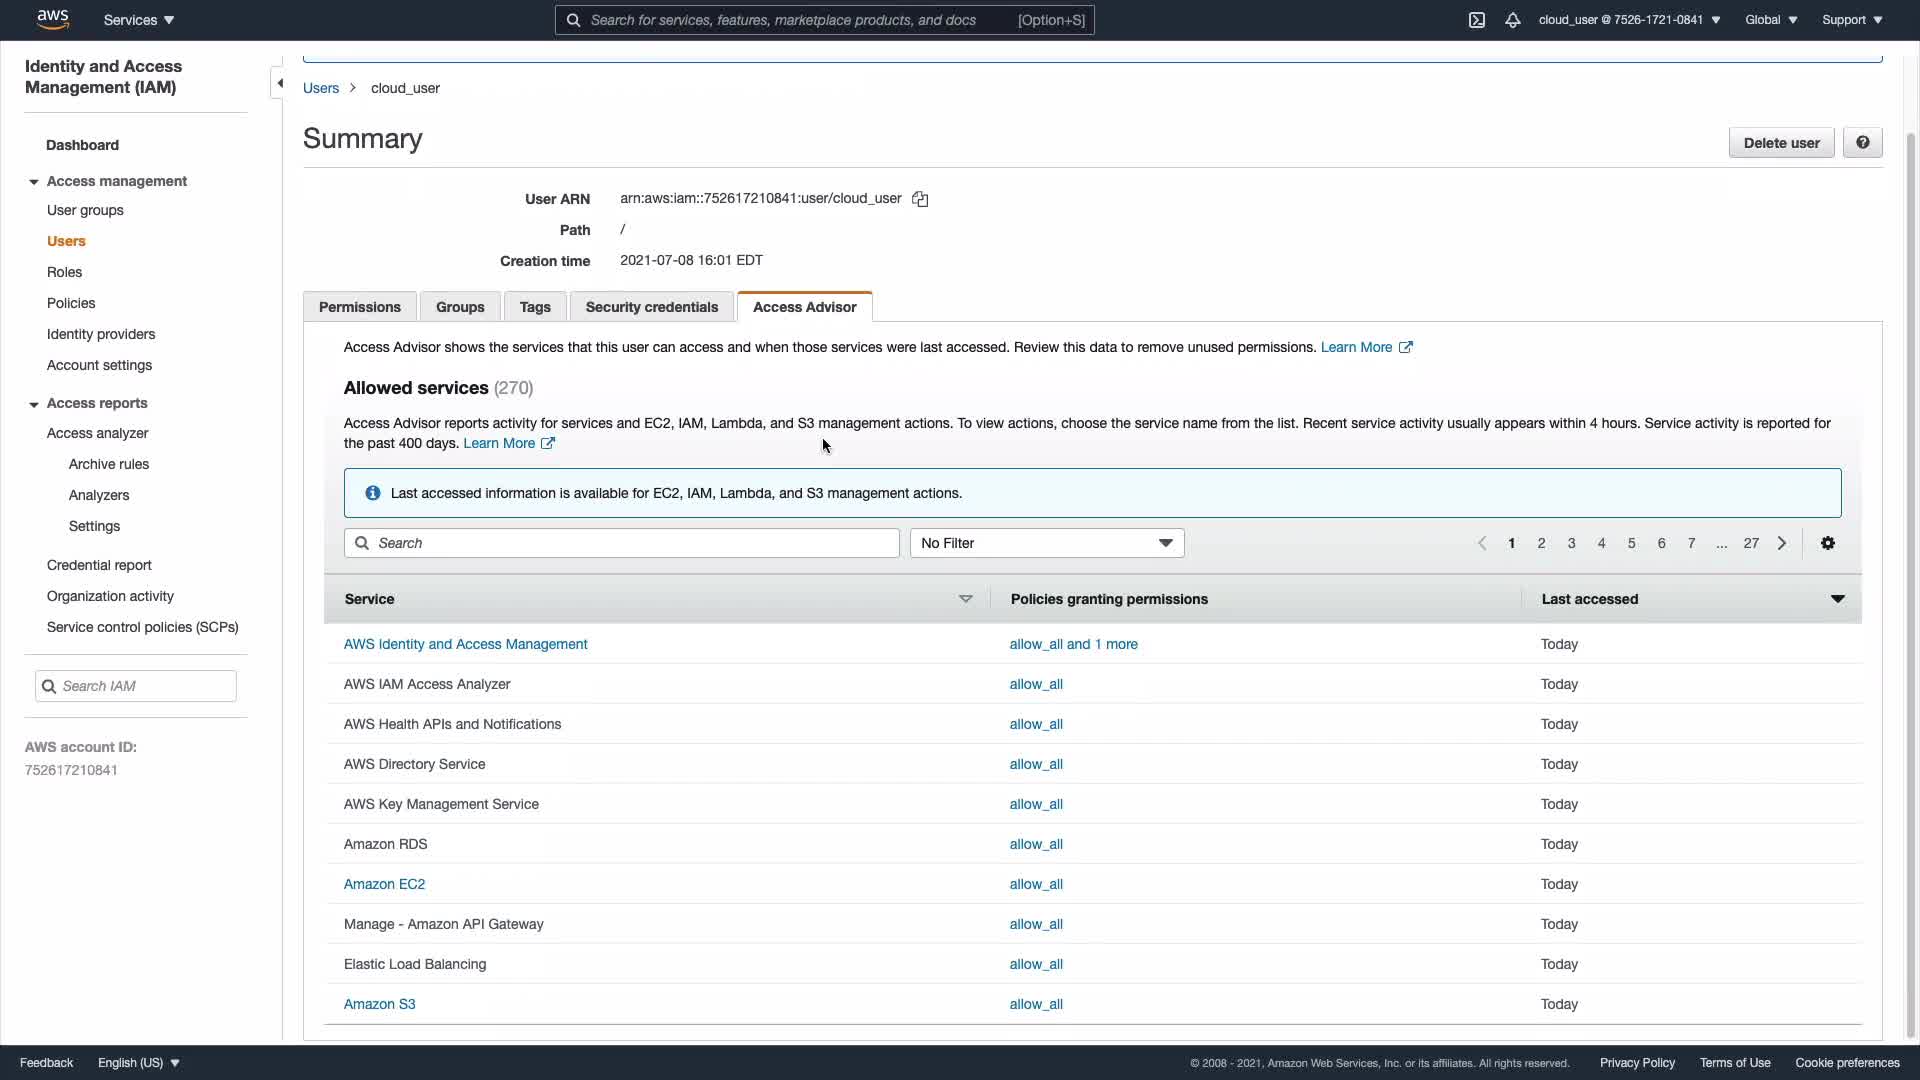Switch to the Permissions tab

(359, 307)
